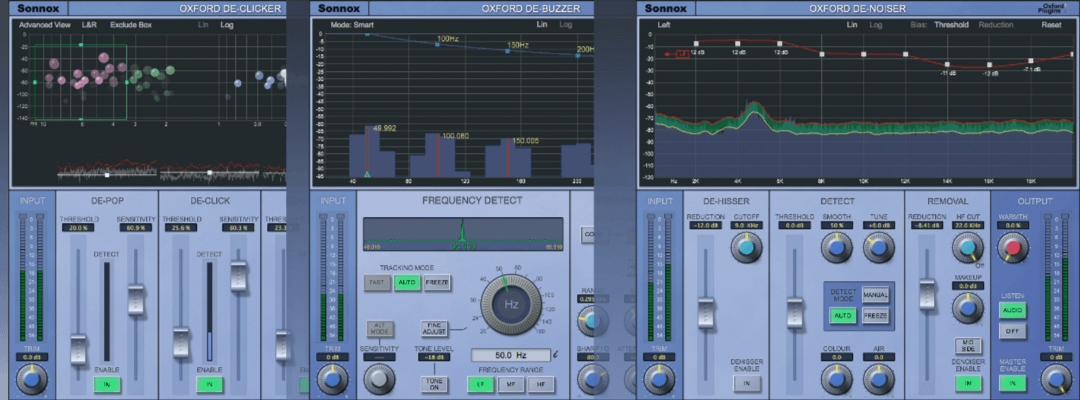Click the De-Click Sensitivity fader

(x=238, y=275)
